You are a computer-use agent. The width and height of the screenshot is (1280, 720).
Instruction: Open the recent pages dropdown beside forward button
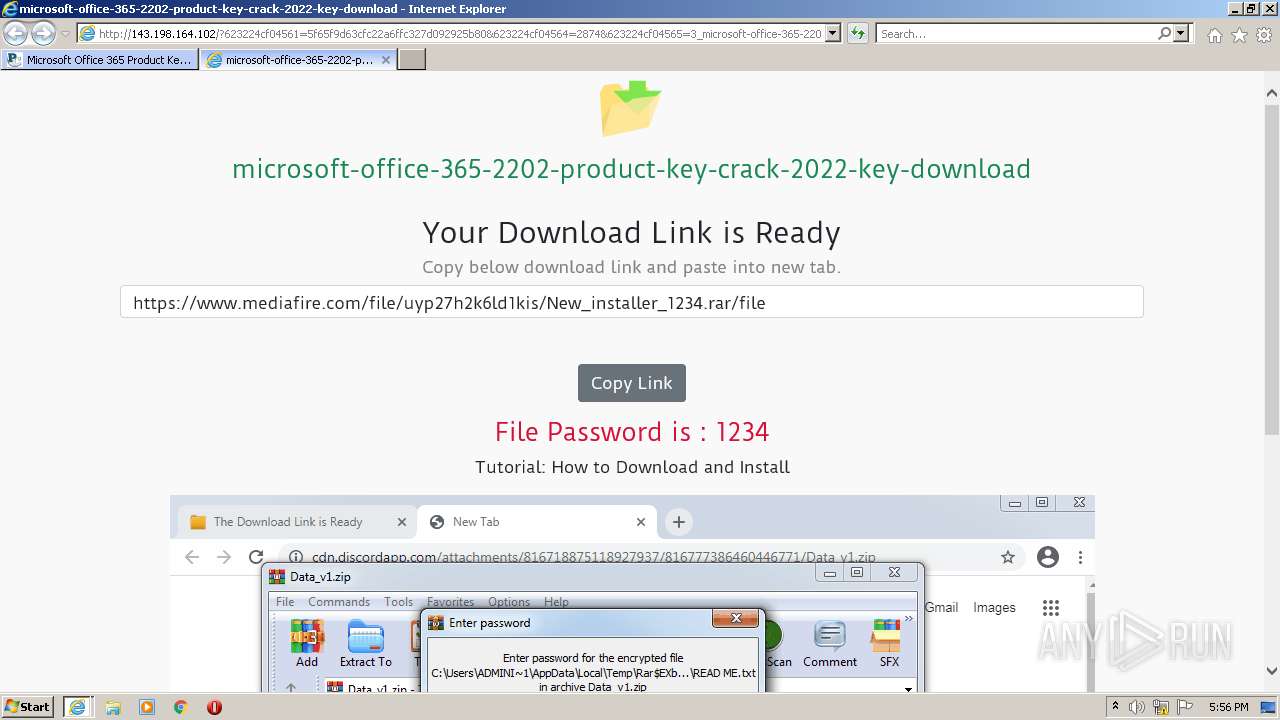[x=65, y=34]
